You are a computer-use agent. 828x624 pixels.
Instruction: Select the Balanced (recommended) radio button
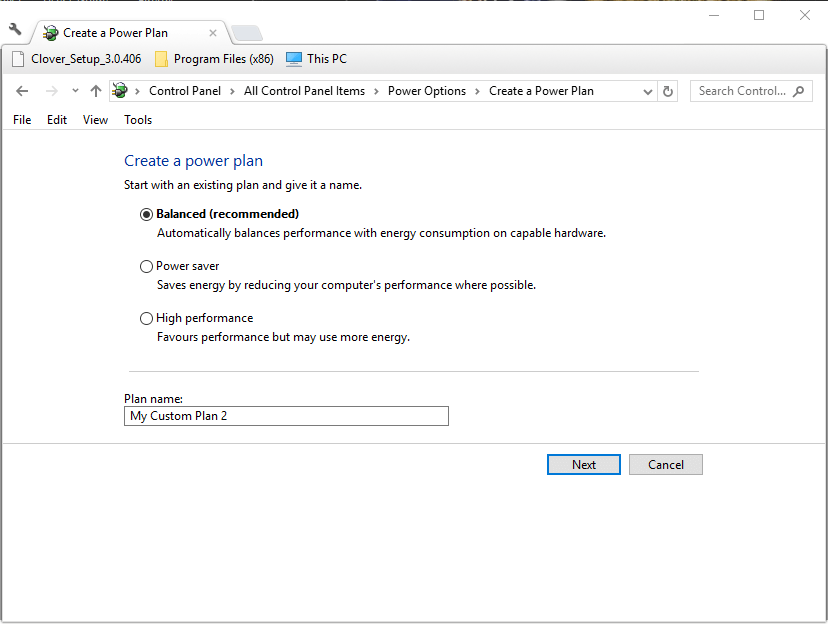pos(146,214)
